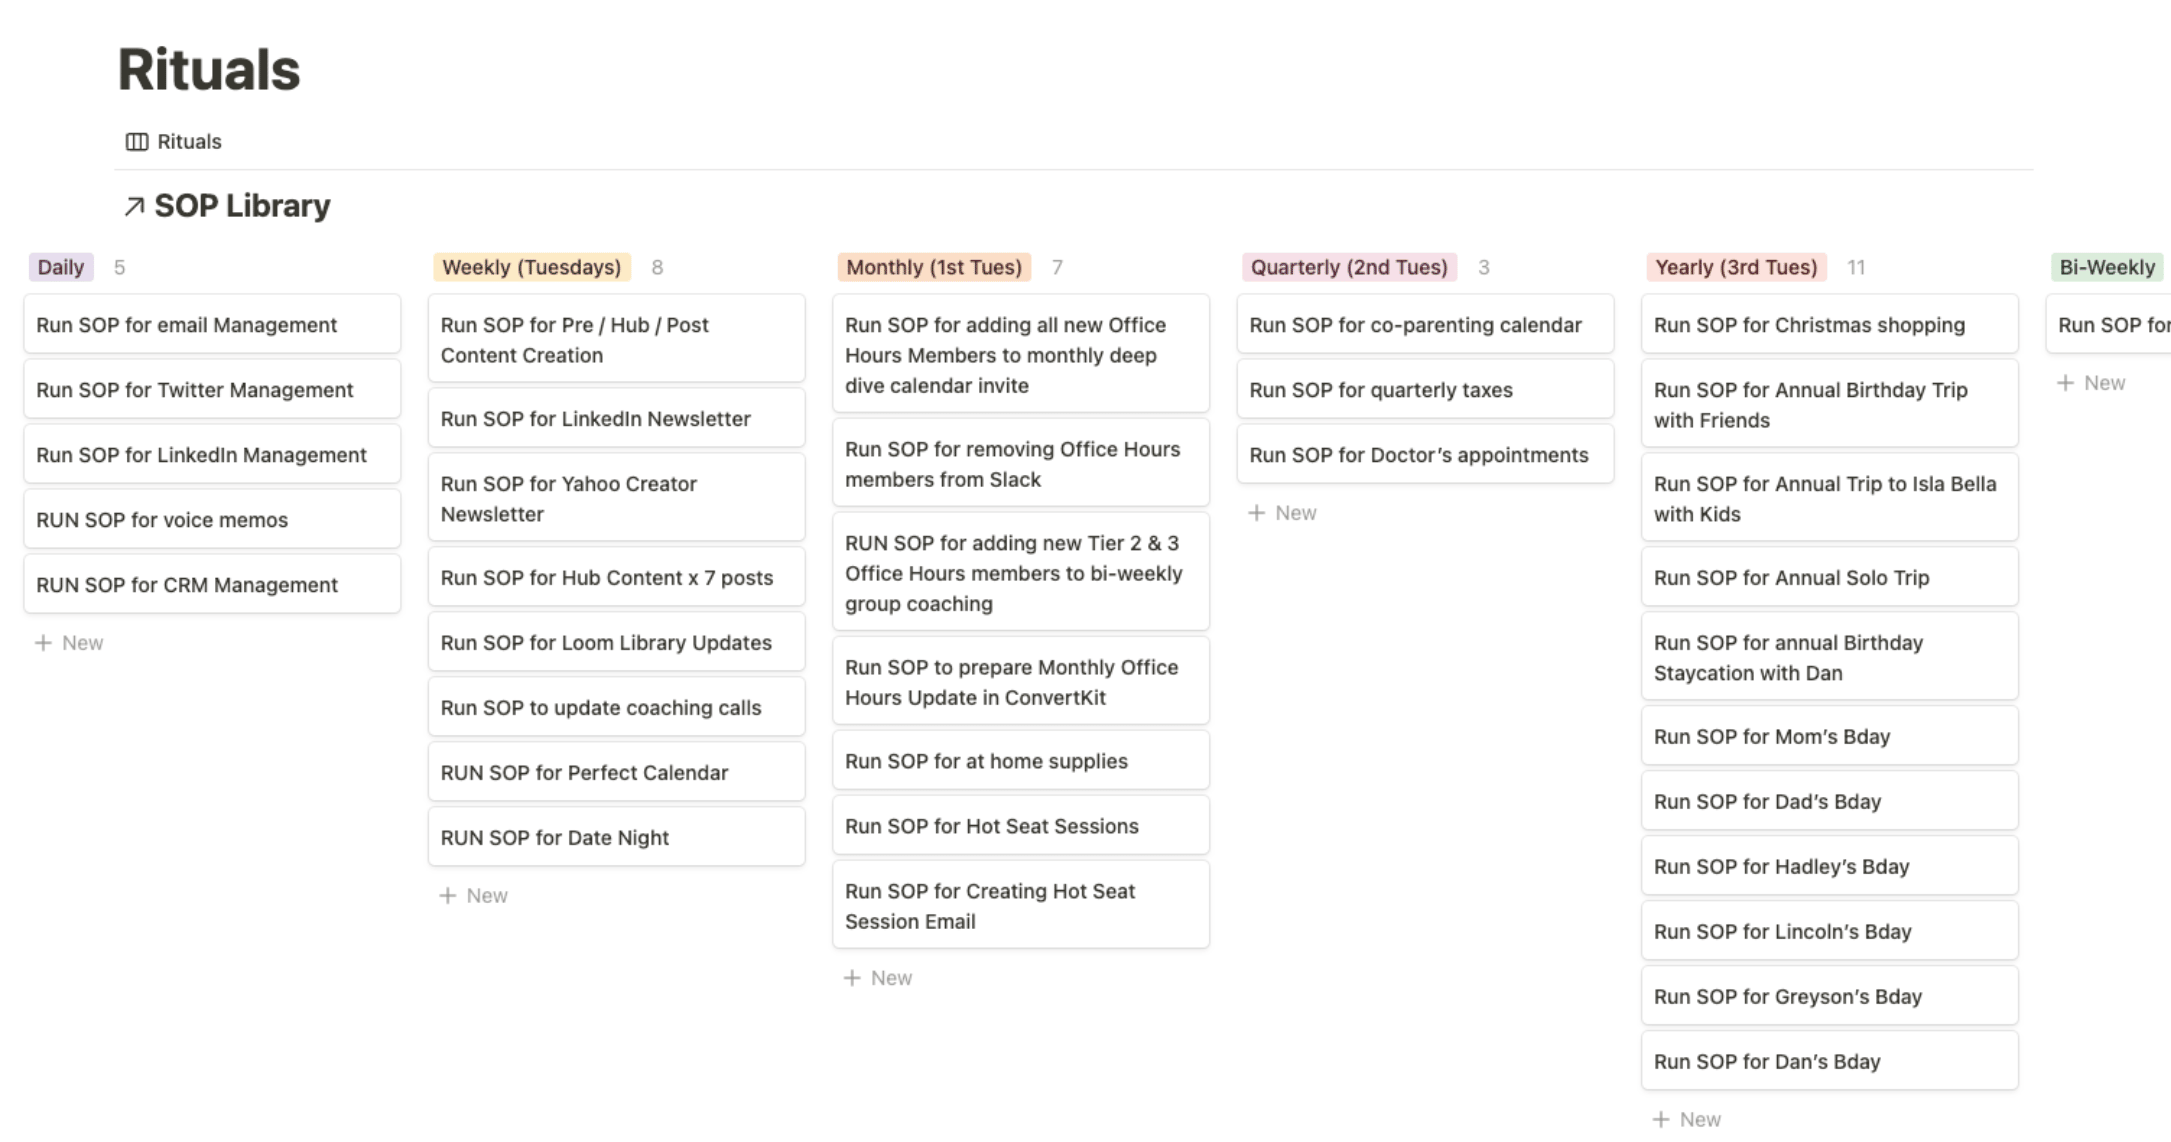
Task: Open the Twitter Management SOP card
Action: coord(212,390)
